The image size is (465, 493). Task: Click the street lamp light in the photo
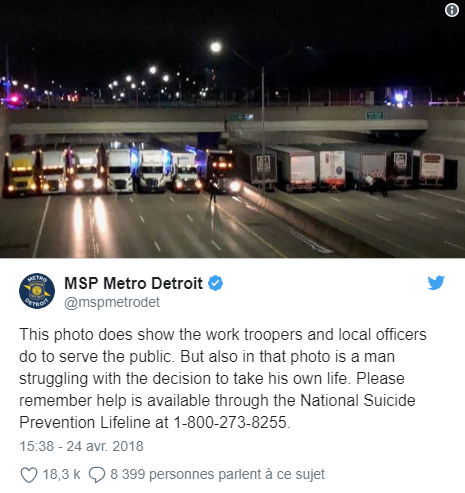(216, 47)
